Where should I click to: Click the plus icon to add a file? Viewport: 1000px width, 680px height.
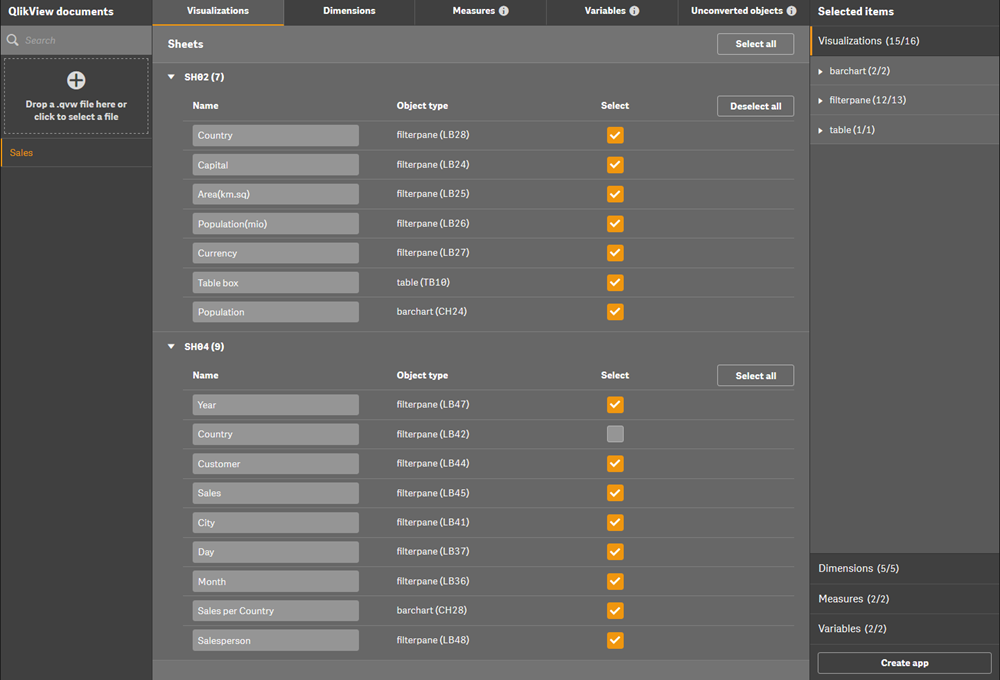76,81
